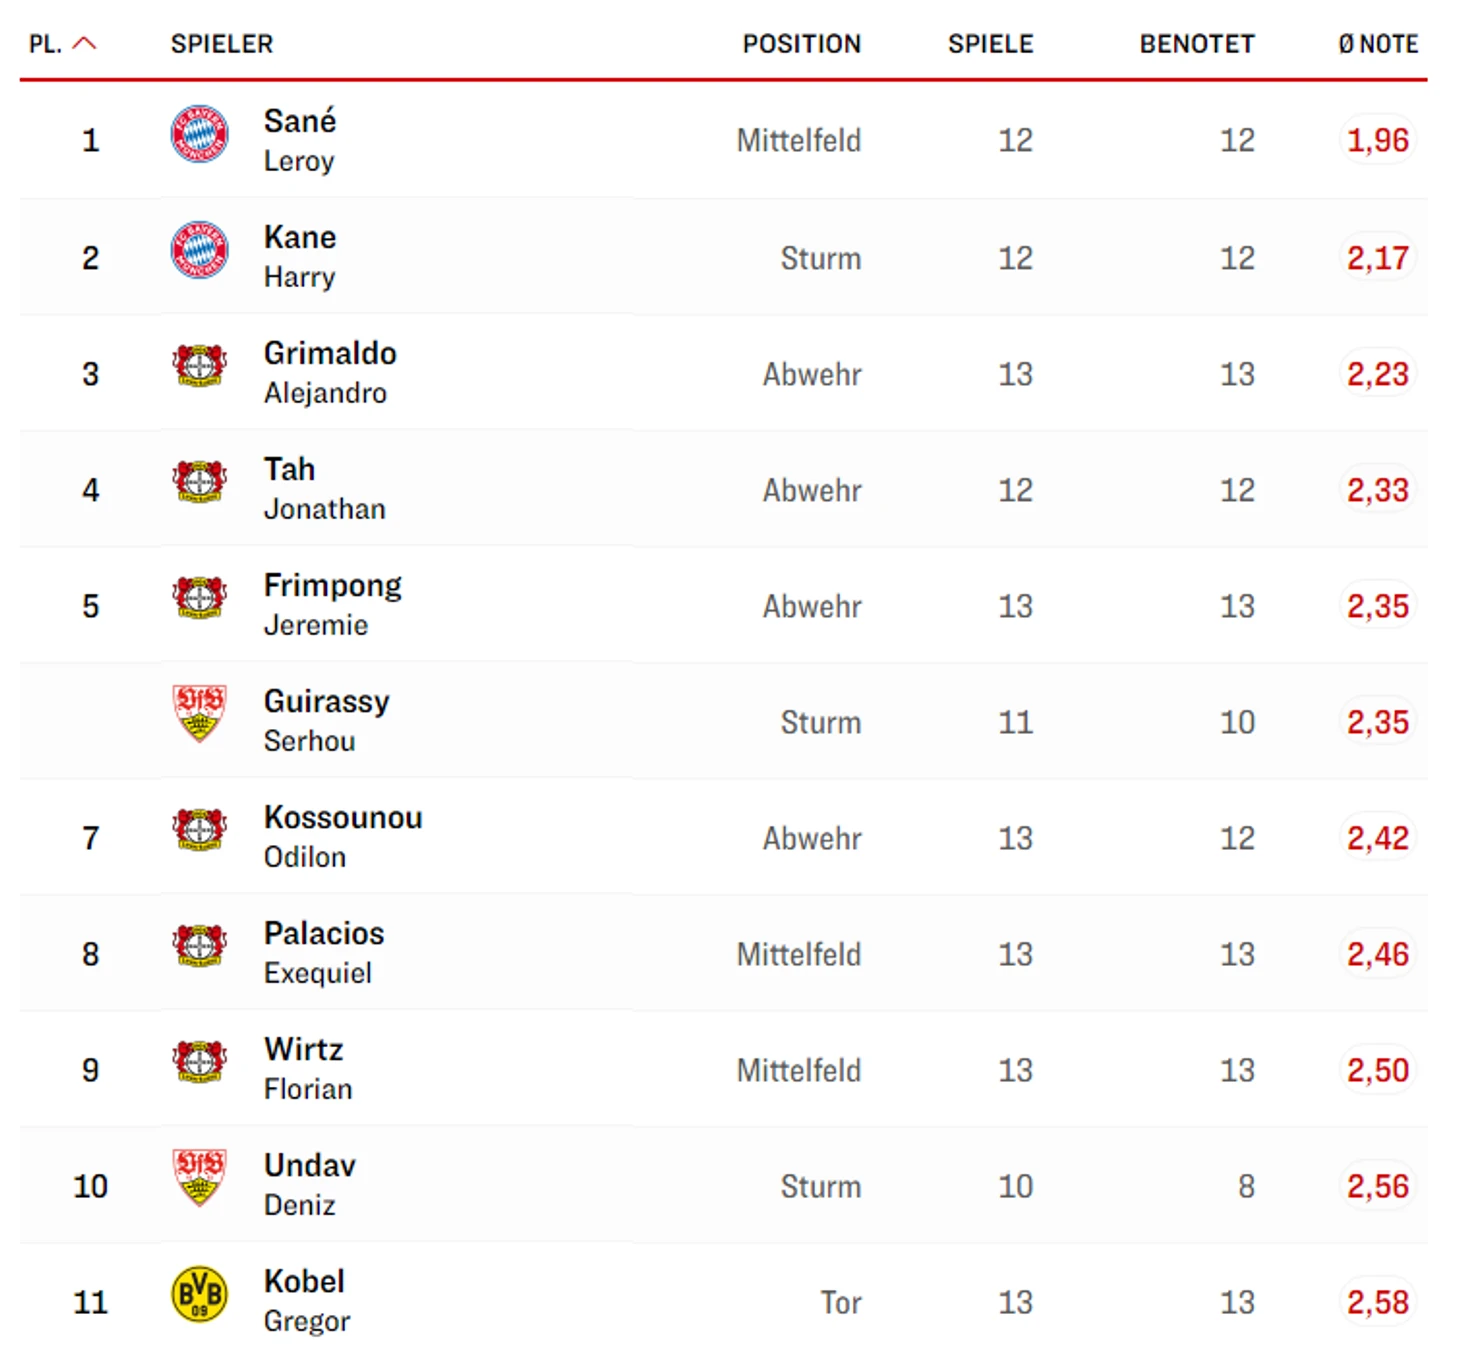Click the Bayern logo beside Sané
This screenshot has height=1358, width=1460.
click(x=199, y=134)
